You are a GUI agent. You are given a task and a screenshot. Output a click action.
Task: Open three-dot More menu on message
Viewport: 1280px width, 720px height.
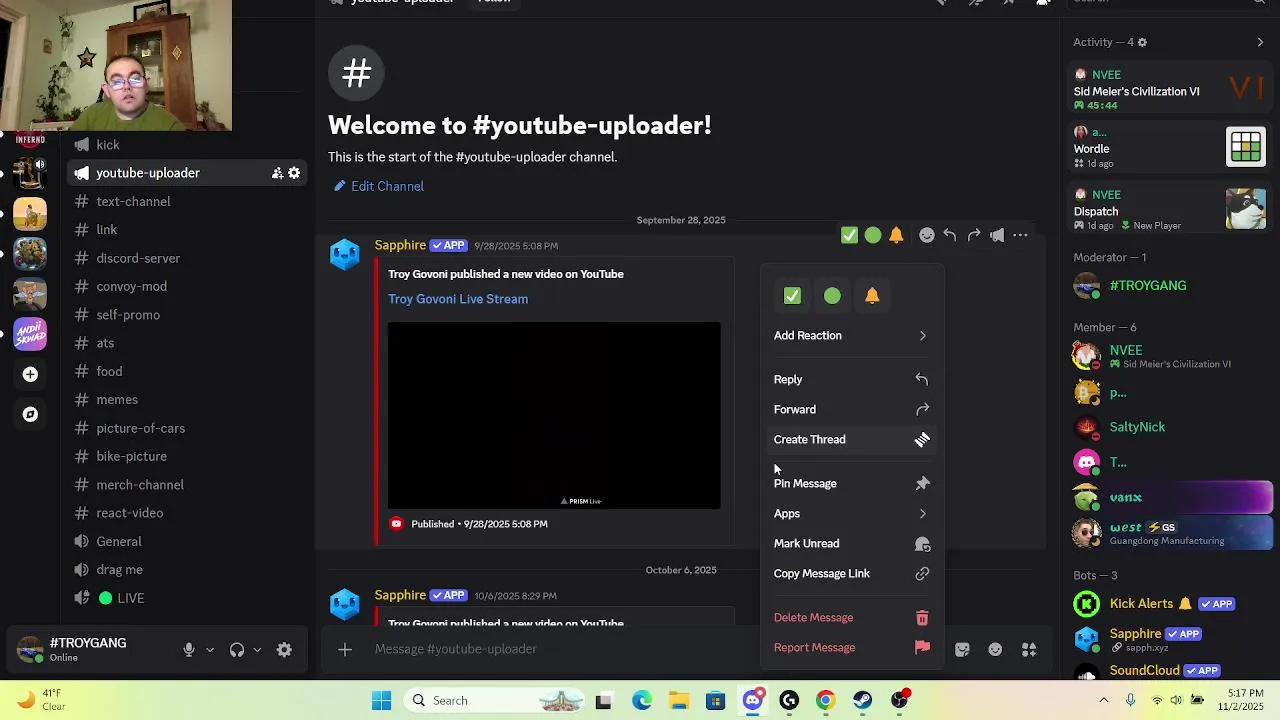click(1020, 235)
